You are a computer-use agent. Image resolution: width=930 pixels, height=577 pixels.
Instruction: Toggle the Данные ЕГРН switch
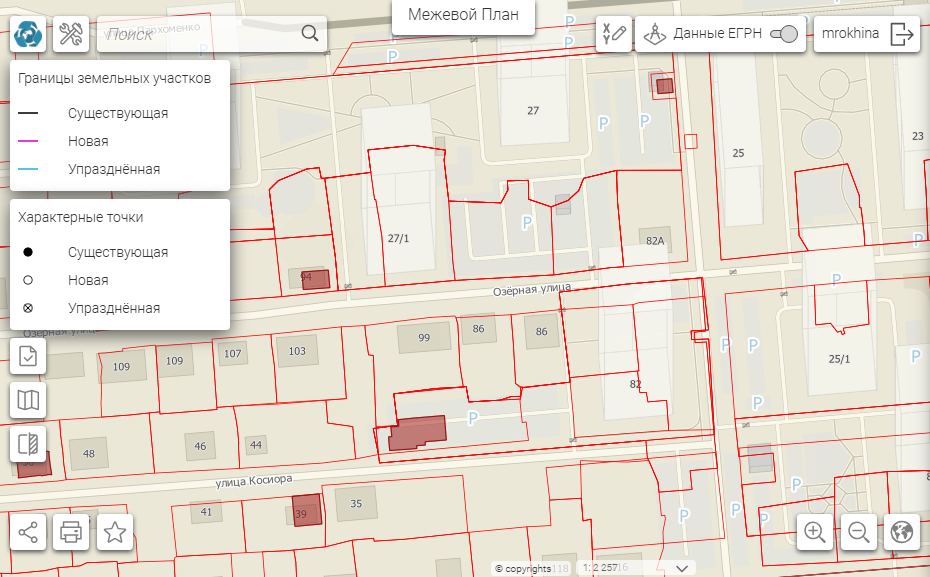tap(788, 34)
